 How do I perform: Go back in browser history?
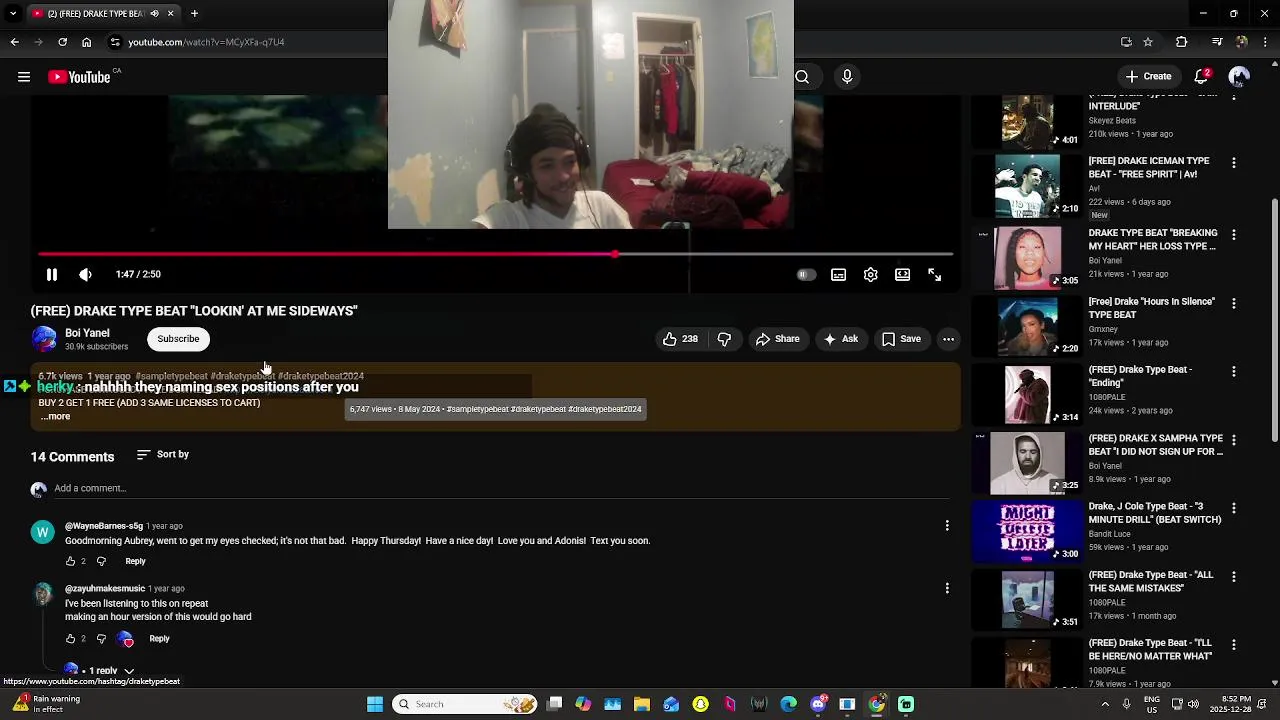click(14, 42)
